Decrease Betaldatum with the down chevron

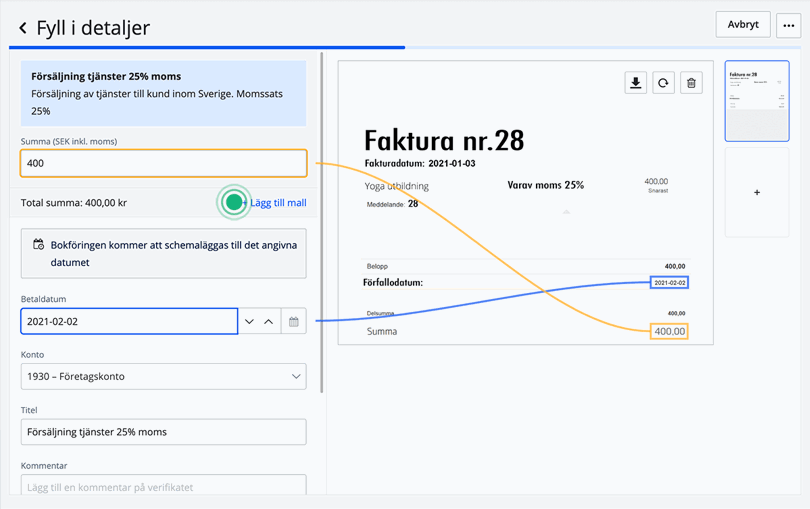click(x=249, y=321)
